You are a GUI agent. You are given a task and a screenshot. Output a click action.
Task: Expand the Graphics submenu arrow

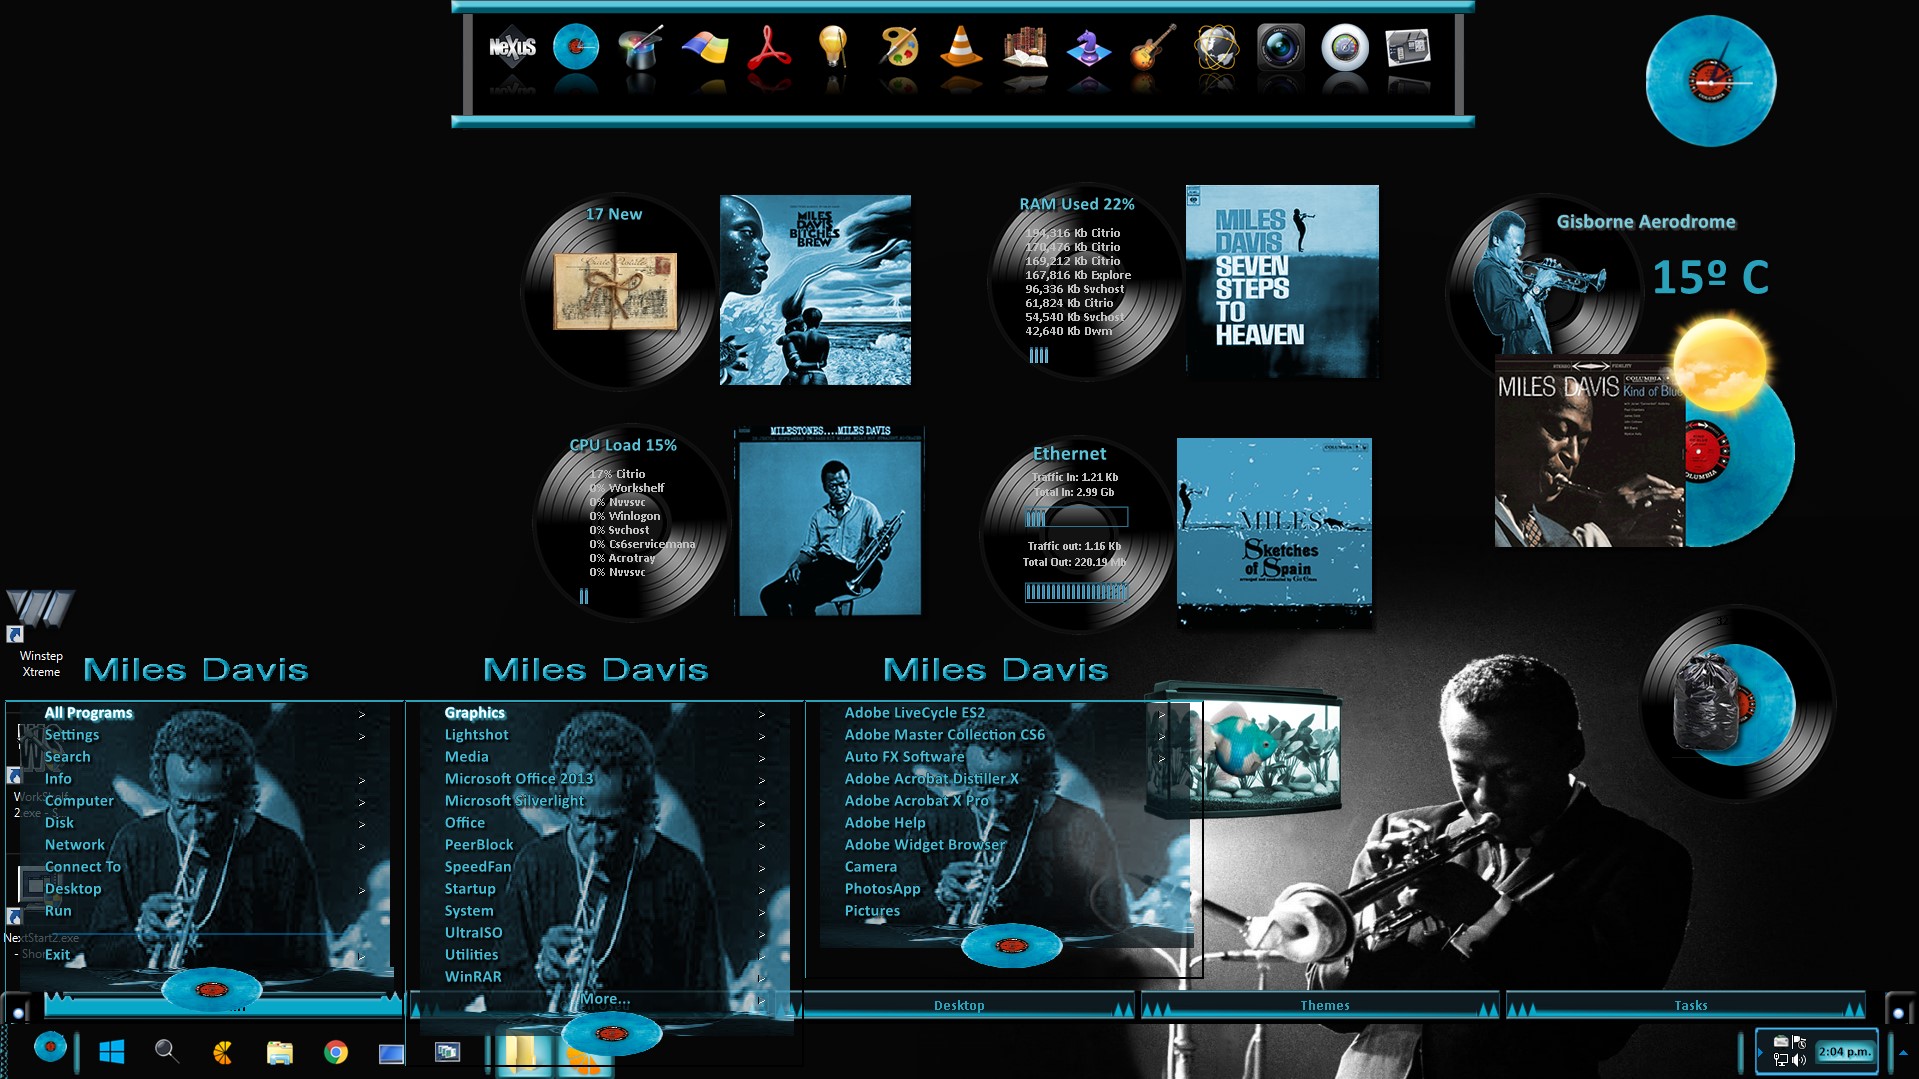pos(762,714)
